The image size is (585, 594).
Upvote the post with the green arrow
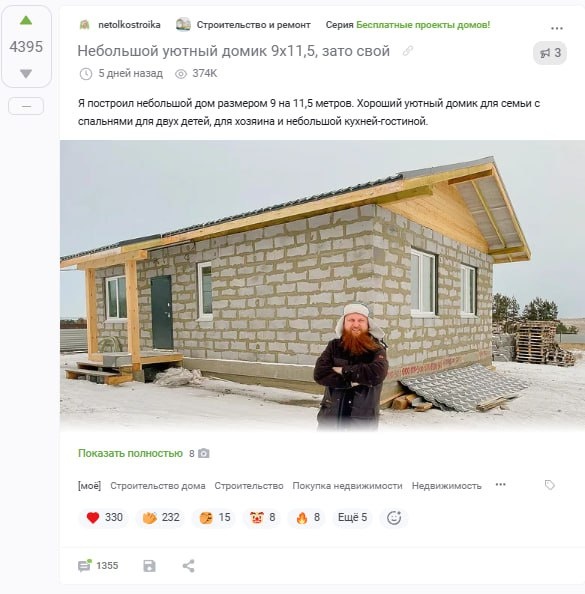click(26, 20)
